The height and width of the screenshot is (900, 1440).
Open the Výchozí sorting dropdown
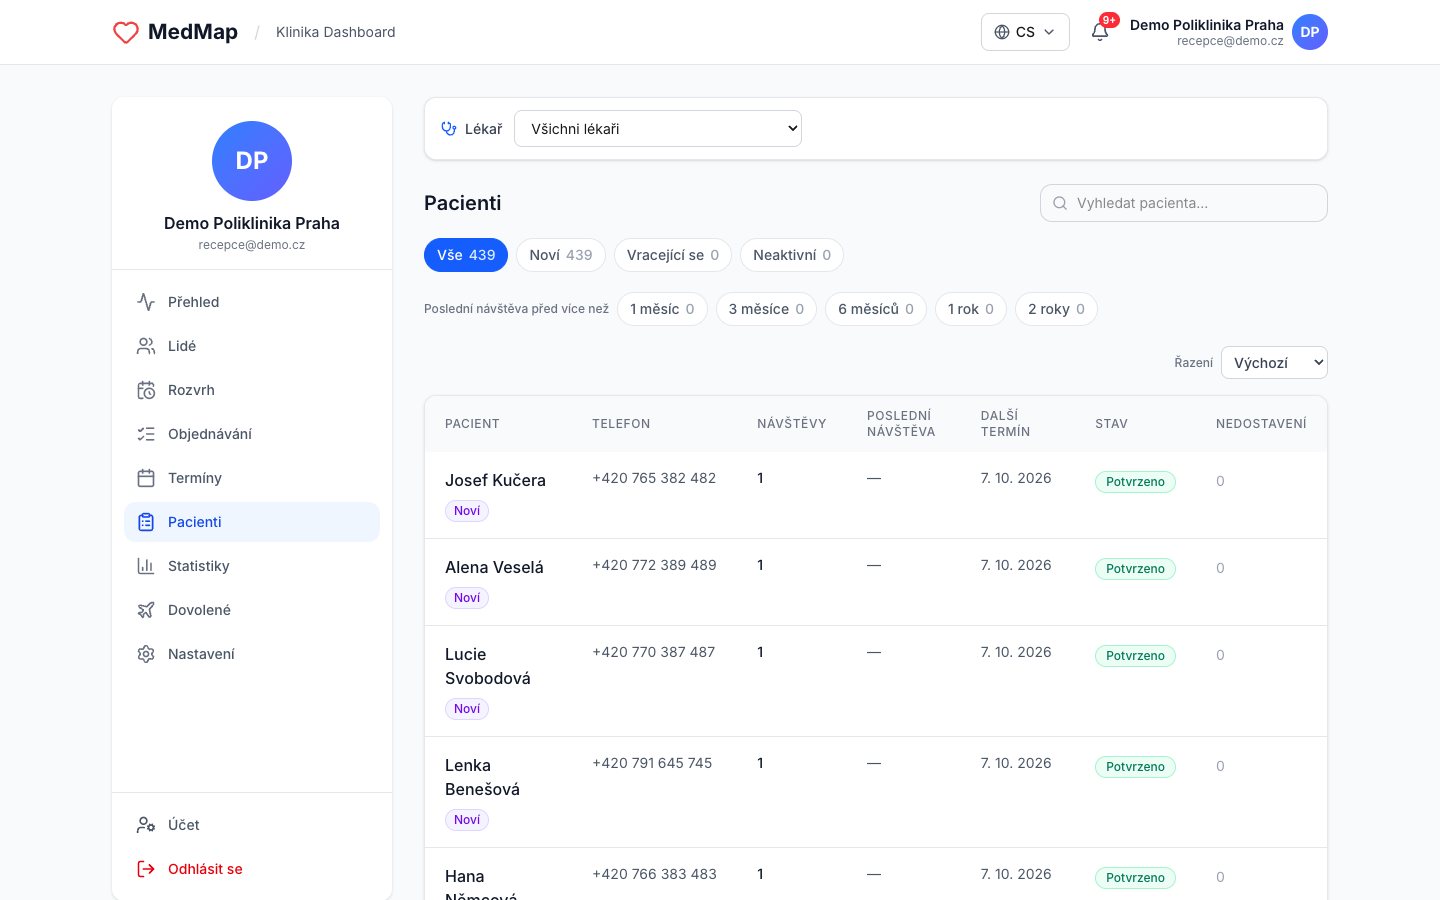click(1274, 363)
